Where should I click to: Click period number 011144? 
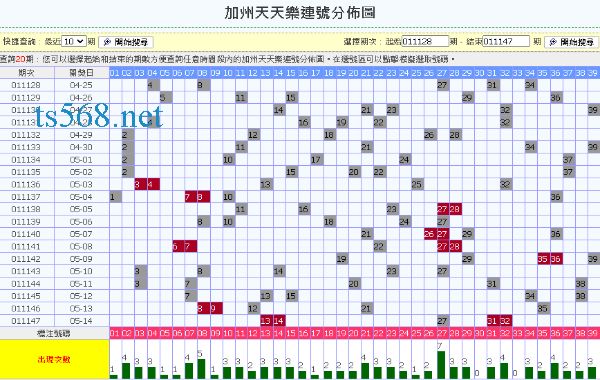point(26,284)
